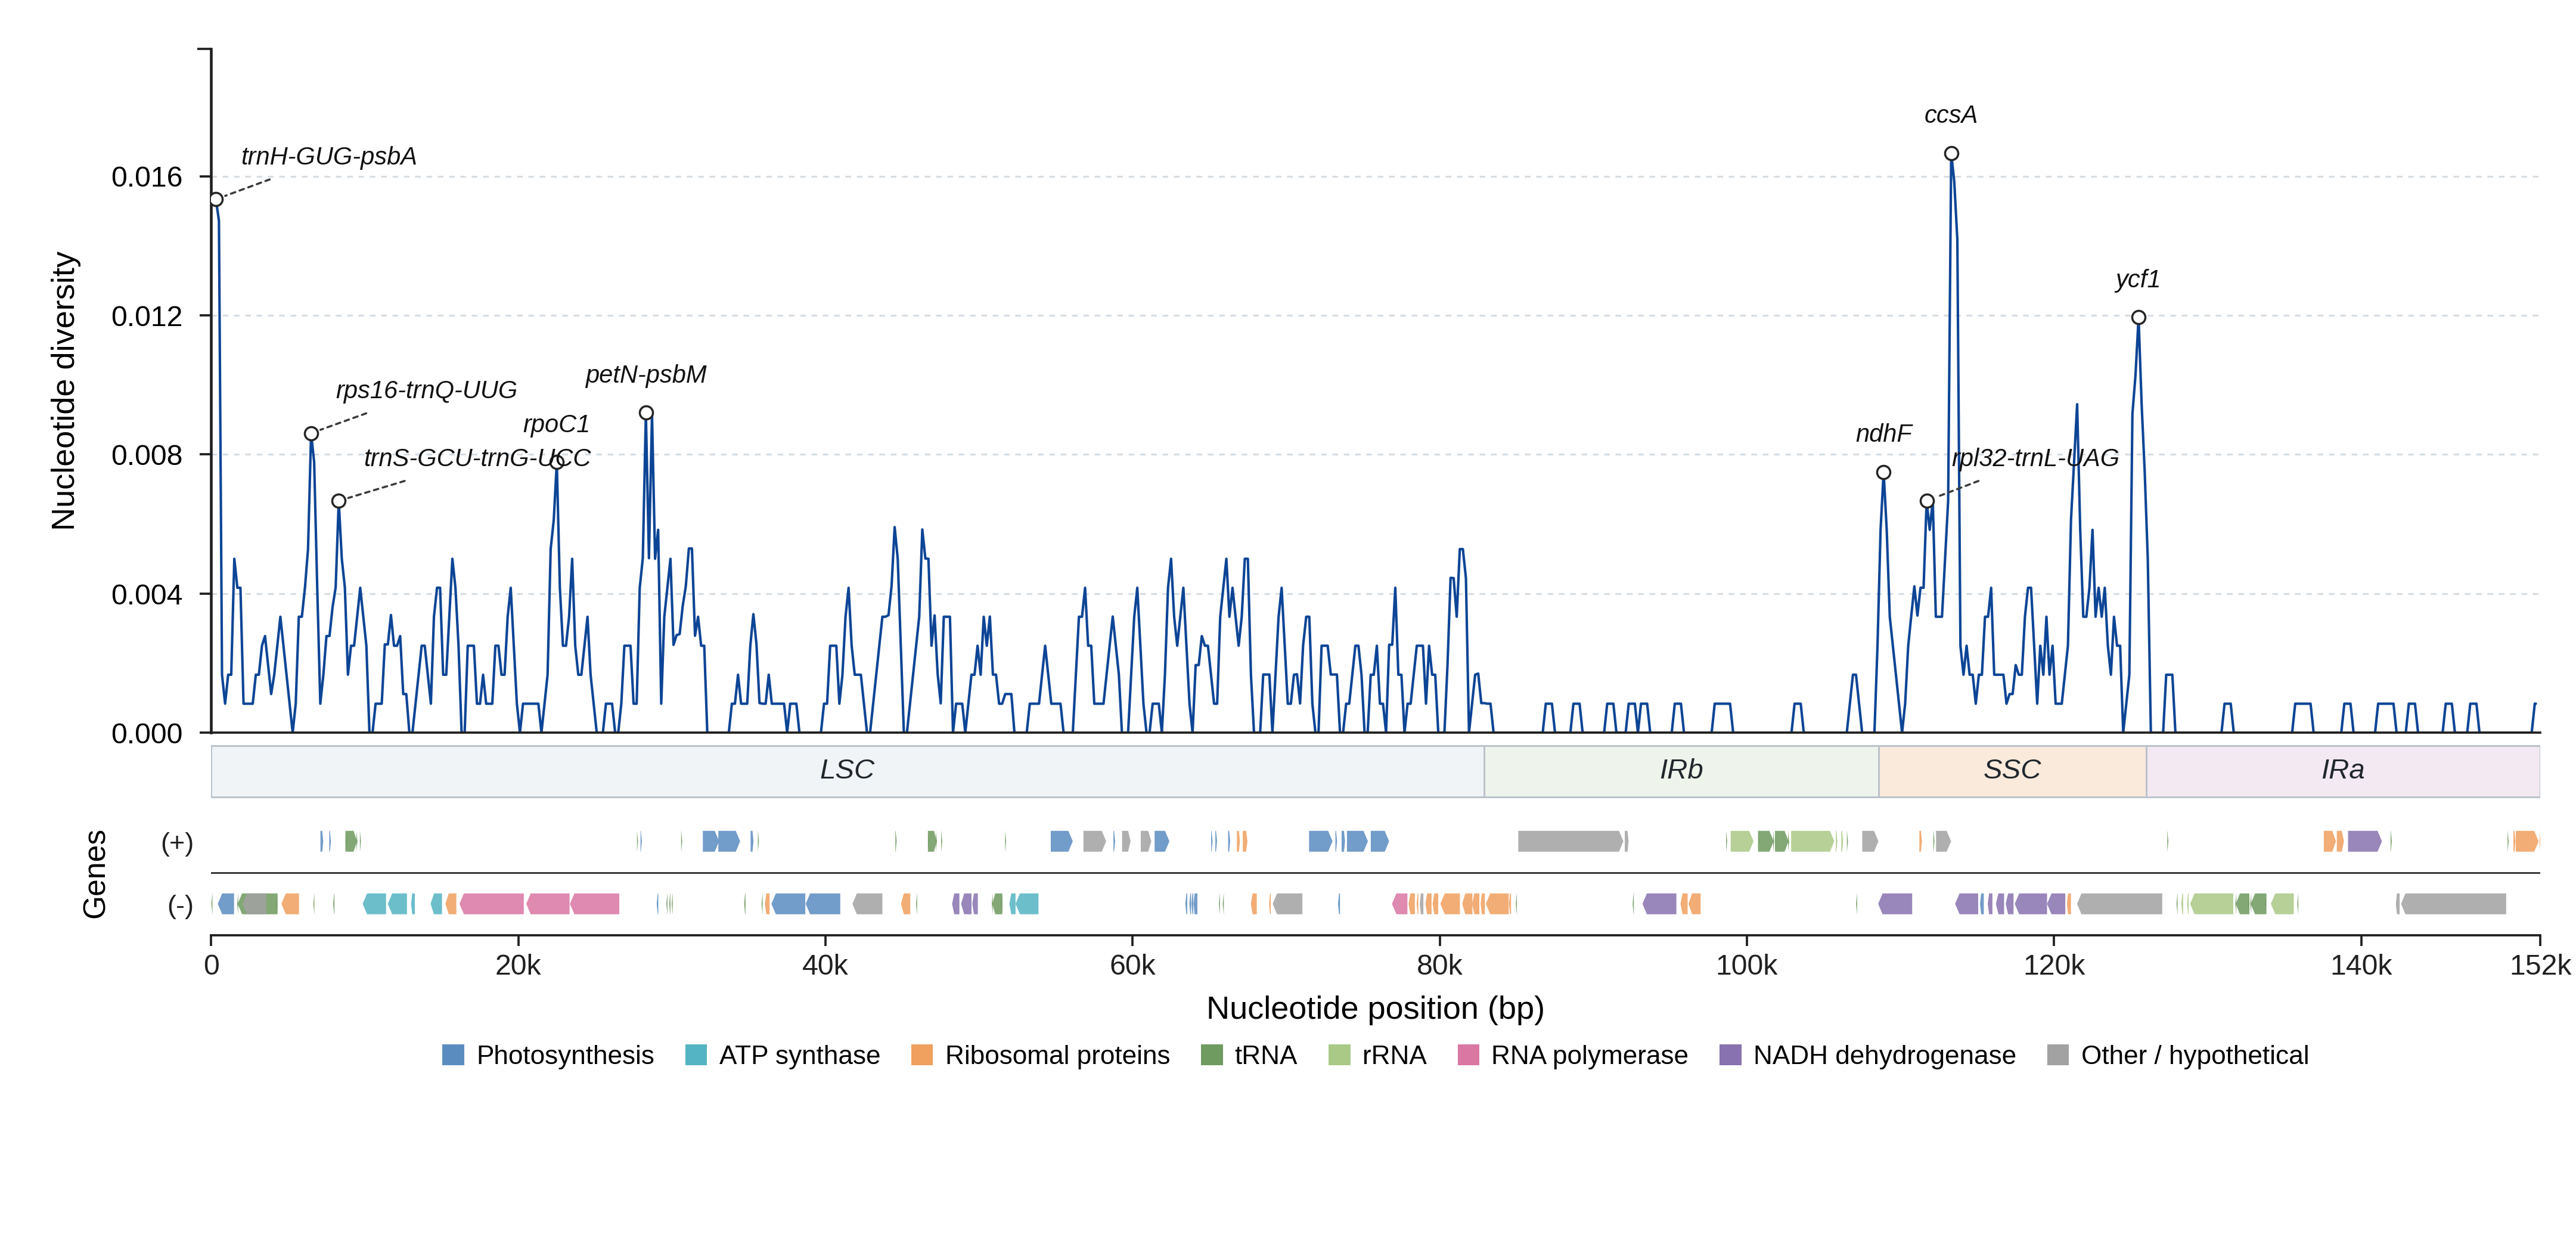Click the 0.000 y-axis tick label
This screenshot has width=2576, height=1253.
[x=147, y=734]
